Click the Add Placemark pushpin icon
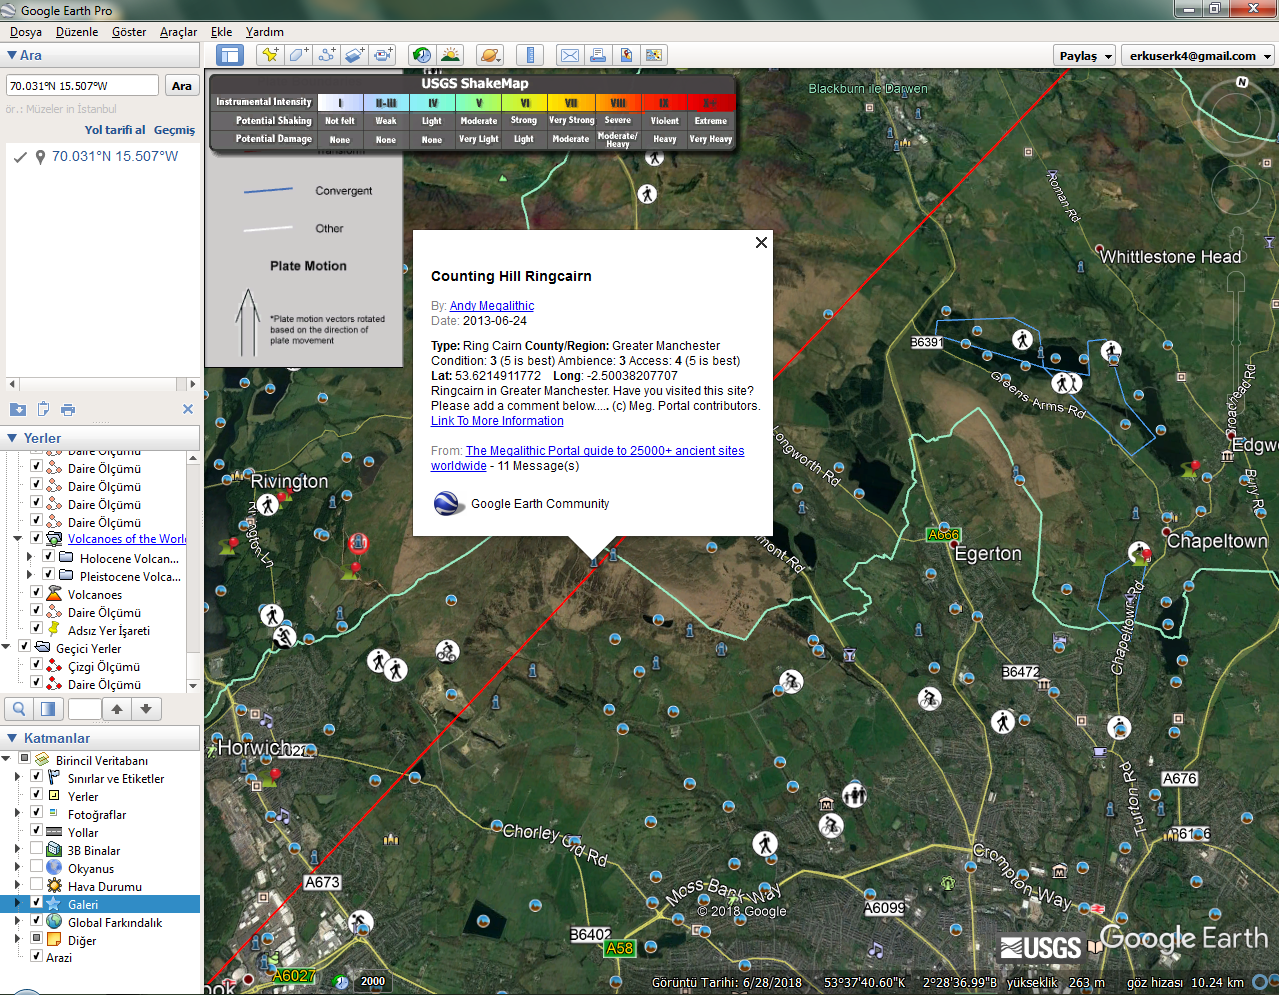Image resolution: width=1279 pixels, height=995 pixels. pyautogui.click(x=270, y=55)
